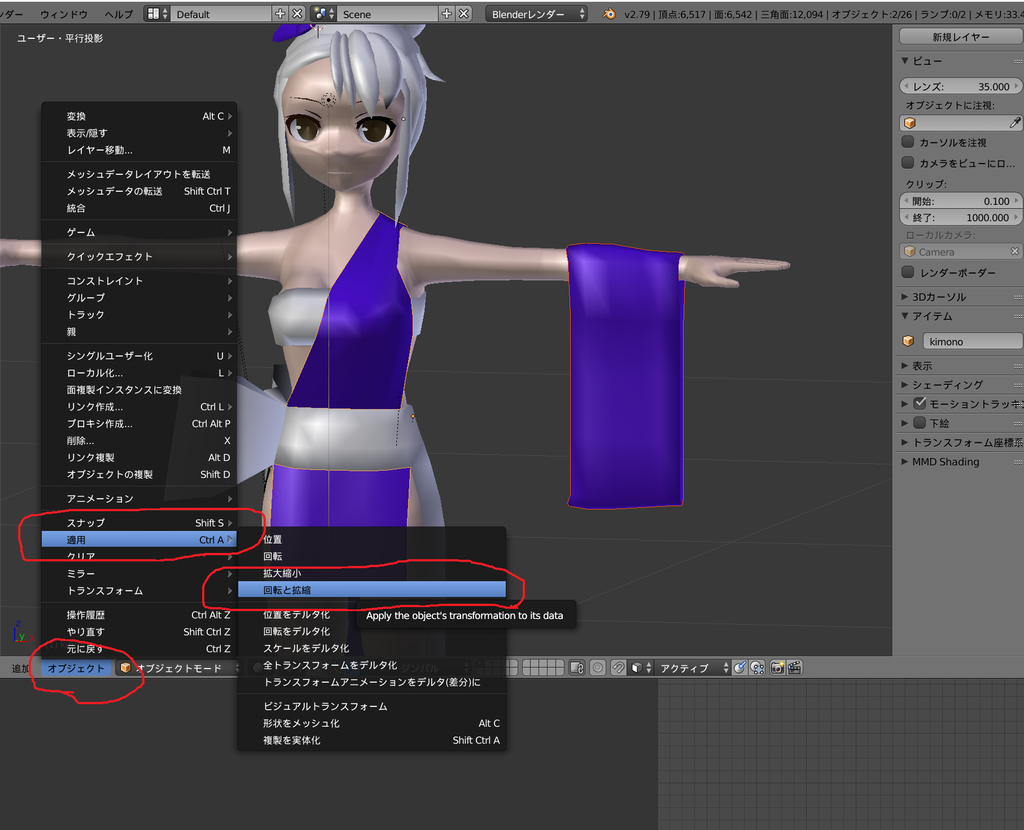Render OpenGL image with camera icon
The image size is (1024, 830).
[777, 667]
